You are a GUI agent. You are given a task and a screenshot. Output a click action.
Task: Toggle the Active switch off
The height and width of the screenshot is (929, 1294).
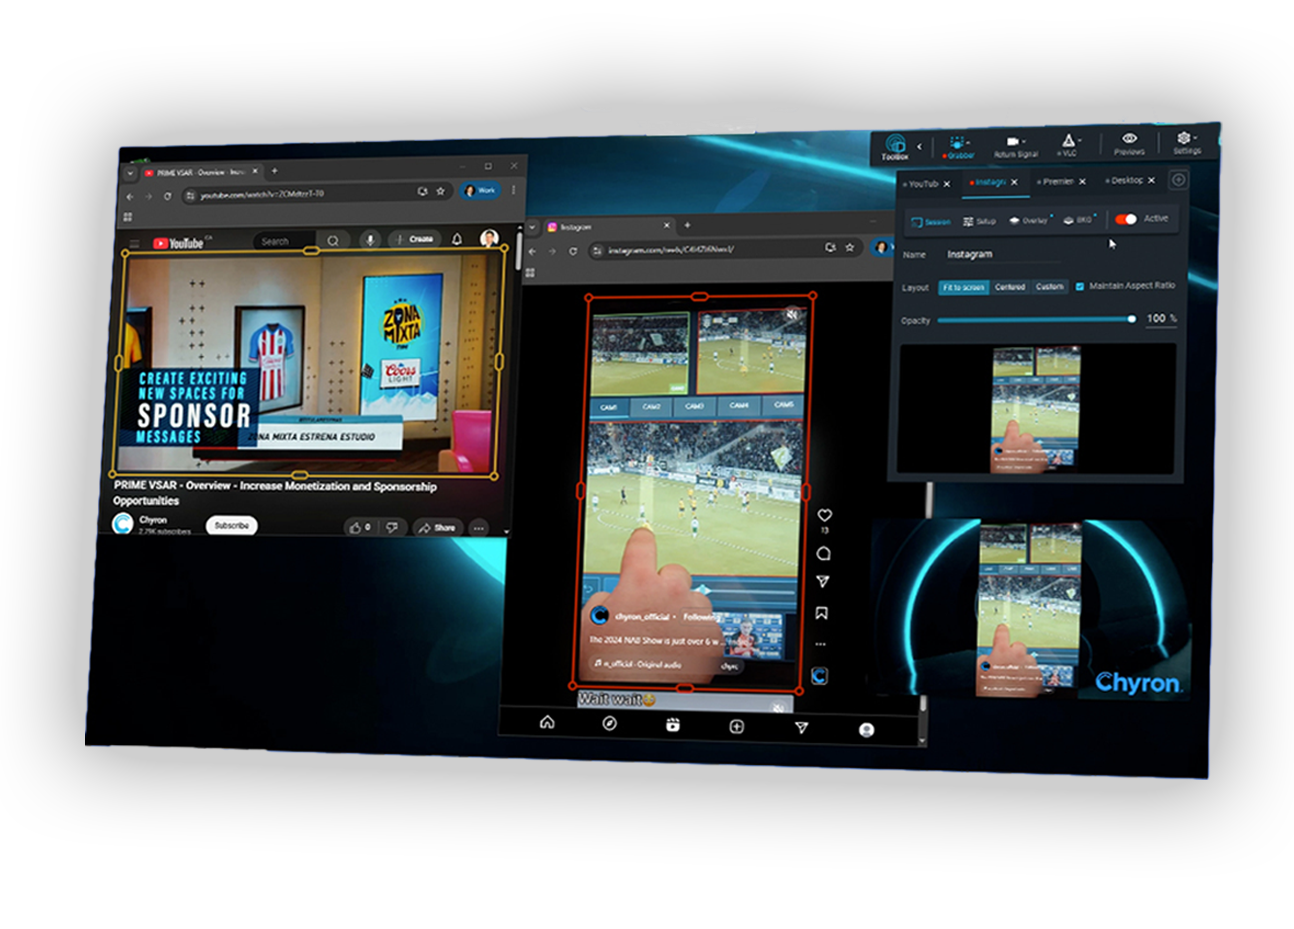(1126, 219)
